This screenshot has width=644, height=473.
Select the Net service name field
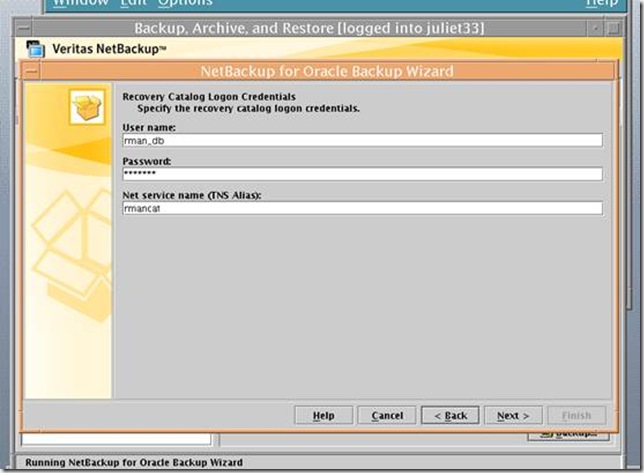[362, 208]
